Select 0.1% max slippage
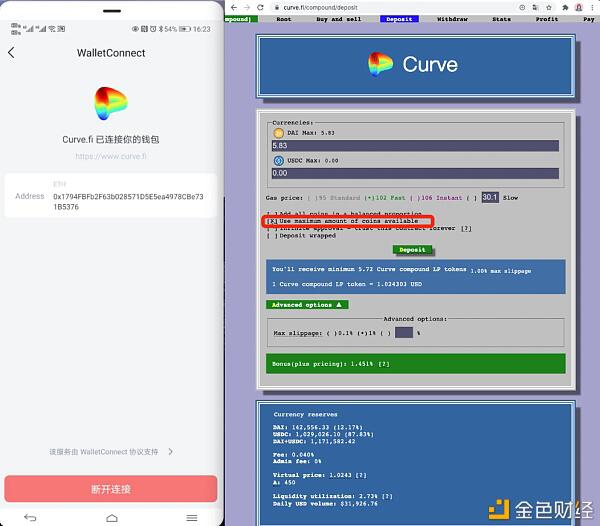600x526 pixels. point(340,333)
